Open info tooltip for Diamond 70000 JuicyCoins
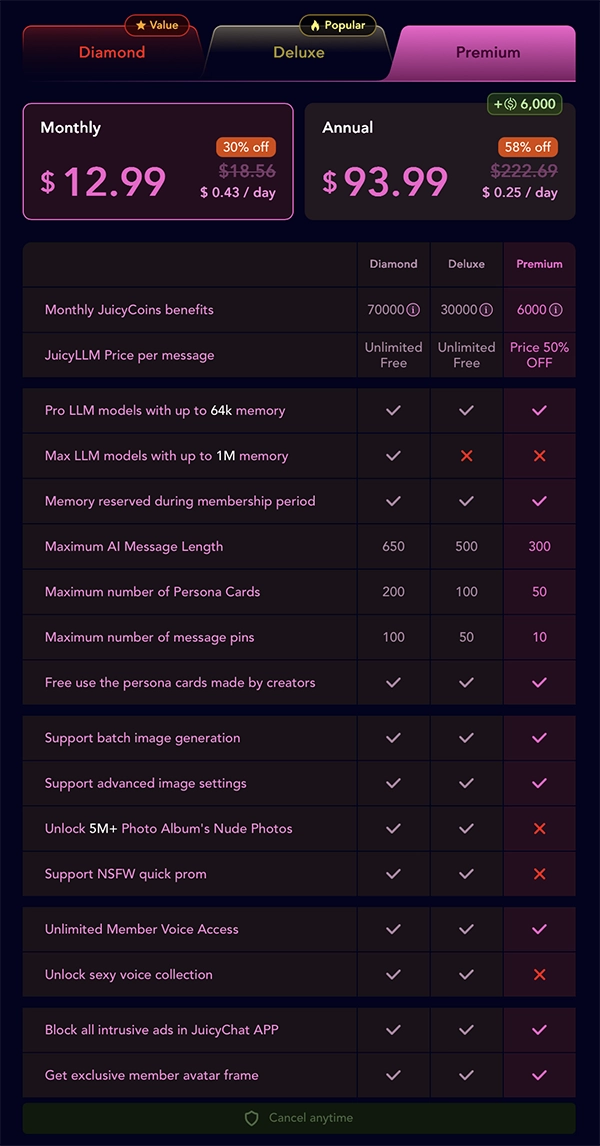The image size is (600, 1146). tap(413, 310)
